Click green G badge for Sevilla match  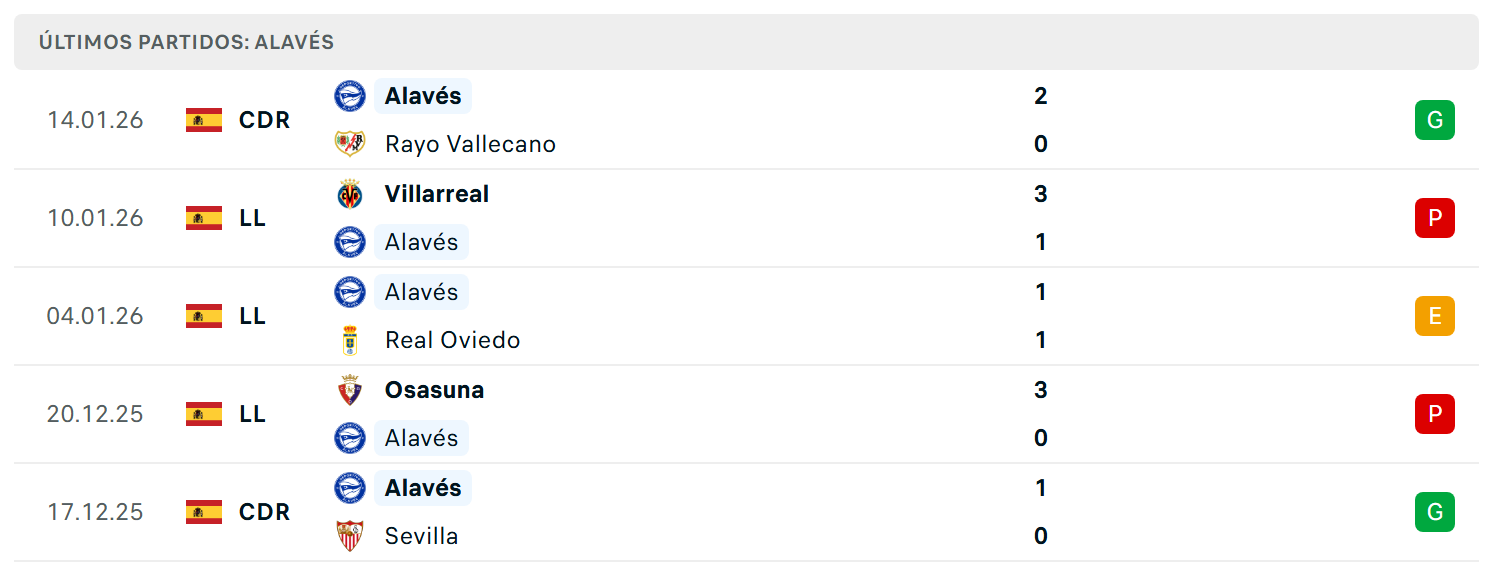coord(1435,512)
